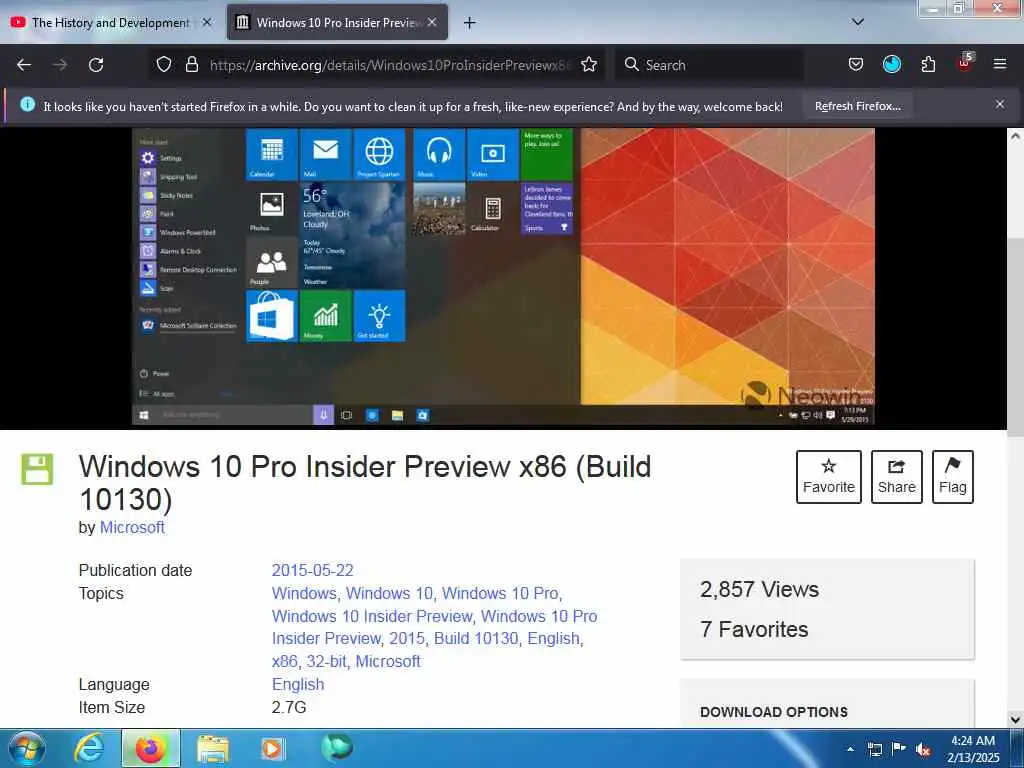Select the Windows 10 Pro Insider Preview tab

[337, 22]
